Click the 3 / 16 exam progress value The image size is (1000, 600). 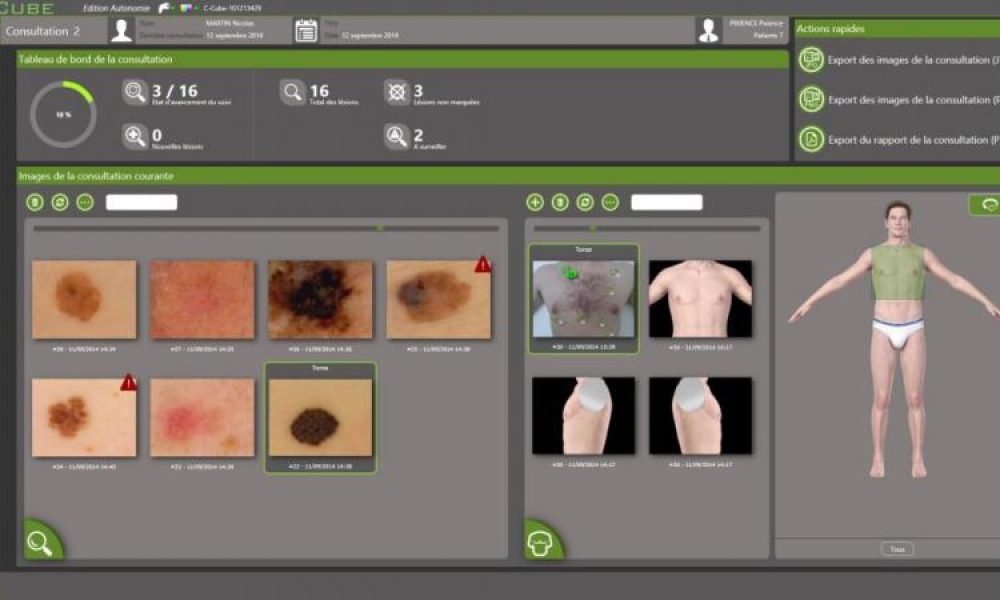pos(175,91)
